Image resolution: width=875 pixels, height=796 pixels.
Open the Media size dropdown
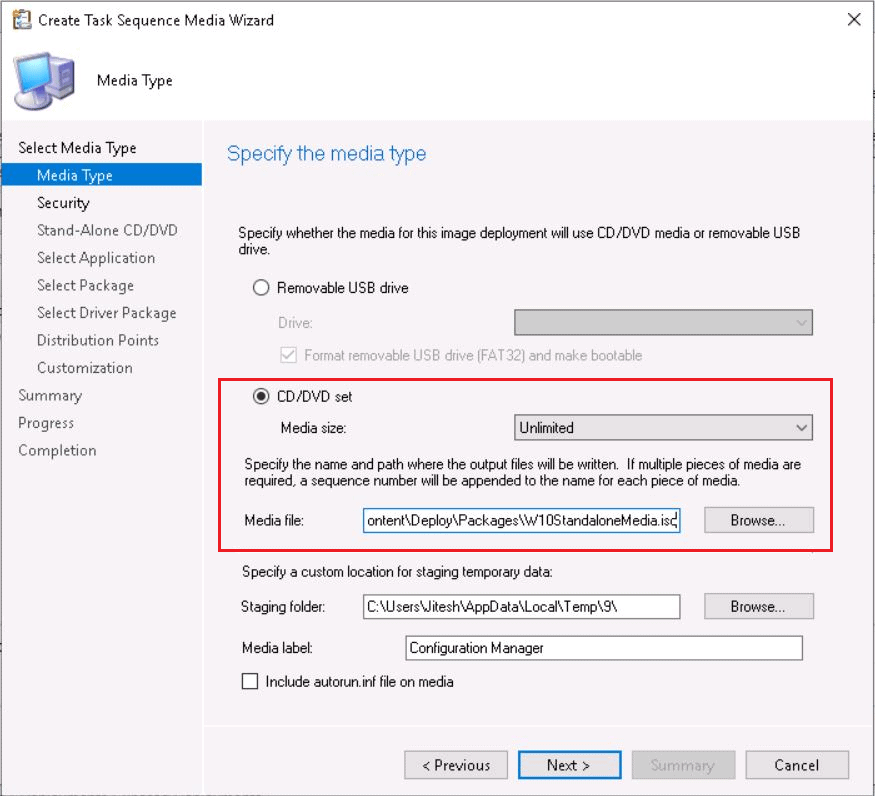pos(663,428)
